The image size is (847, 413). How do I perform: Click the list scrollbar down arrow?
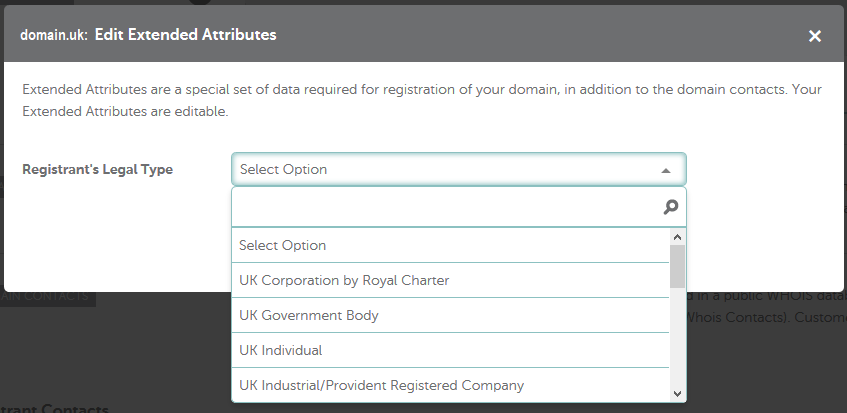pyautogui.click(x=677, y=394)
